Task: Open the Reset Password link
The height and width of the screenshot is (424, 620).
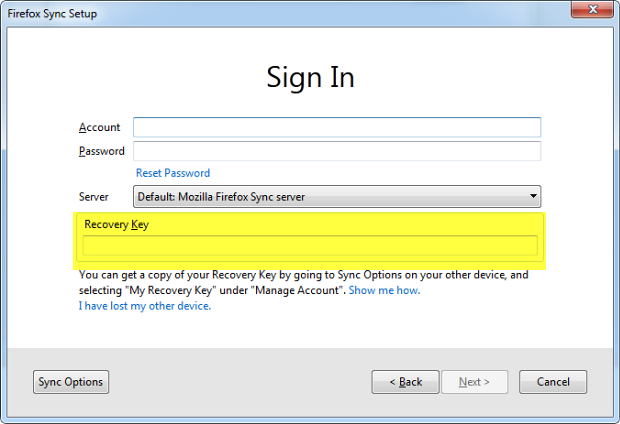Action: pyautogui.click(x=173, y=173)
